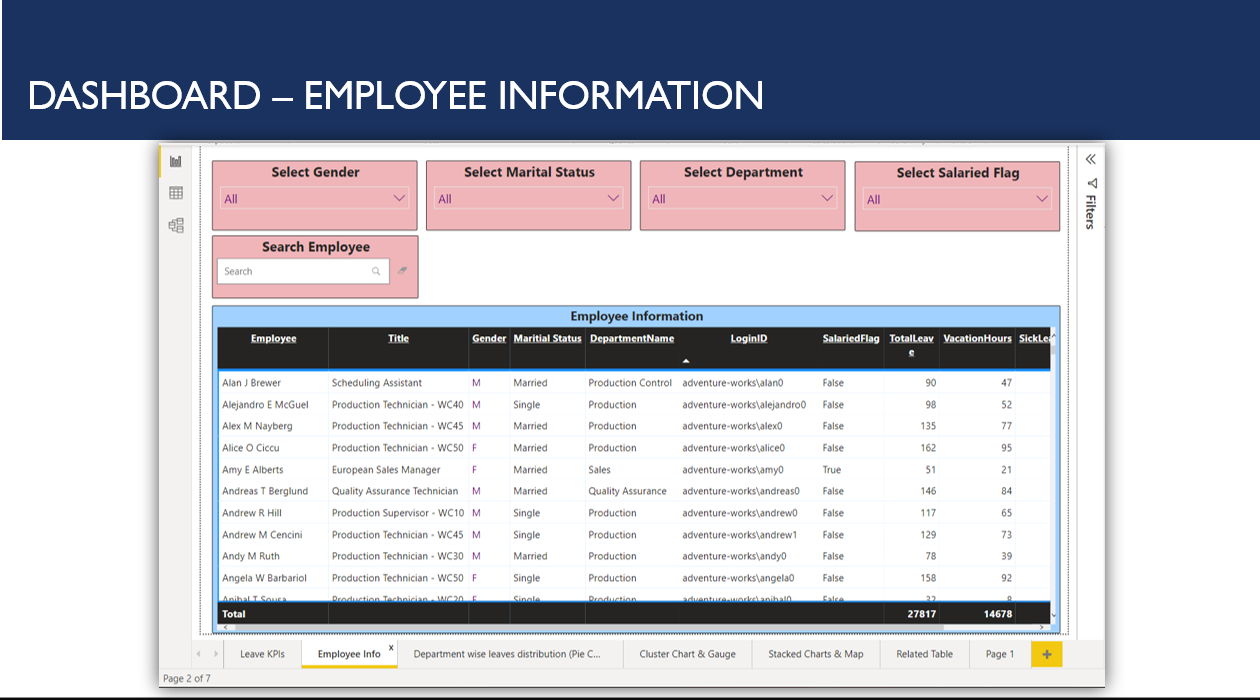Click the Filters pane label
This screenshot has height=700, width=1260.
[1091, 212]
